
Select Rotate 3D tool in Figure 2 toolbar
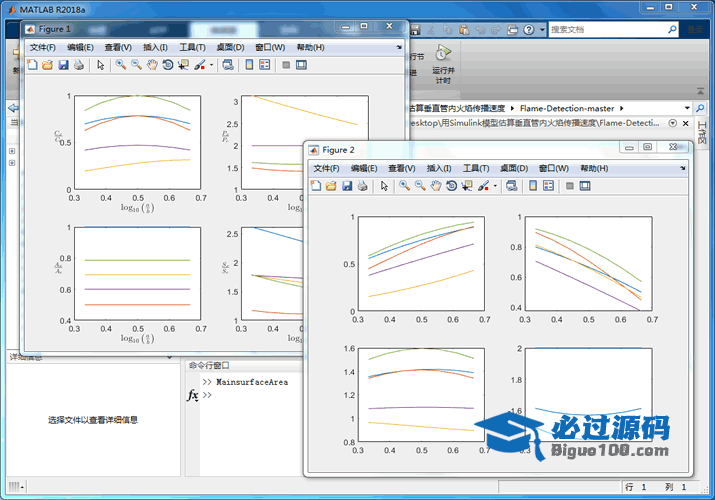(x=451, y=186)
